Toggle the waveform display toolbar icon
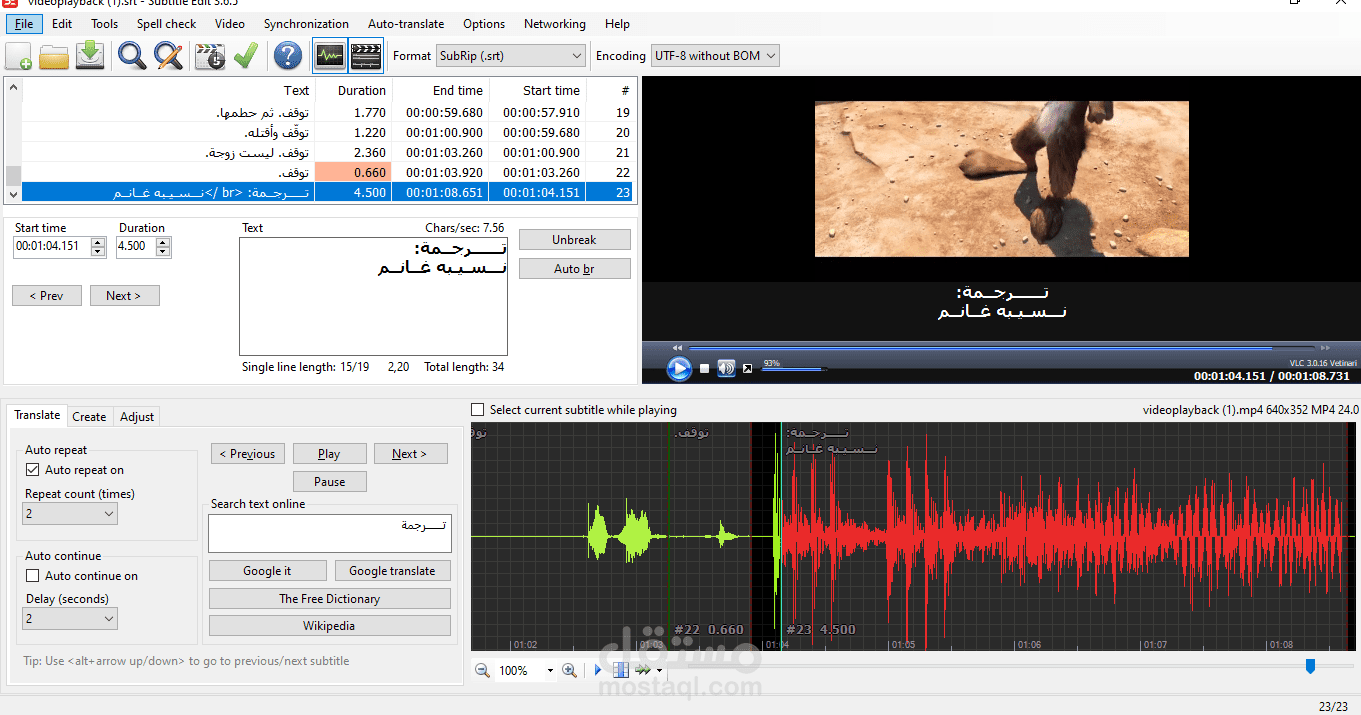 (329, 56)
